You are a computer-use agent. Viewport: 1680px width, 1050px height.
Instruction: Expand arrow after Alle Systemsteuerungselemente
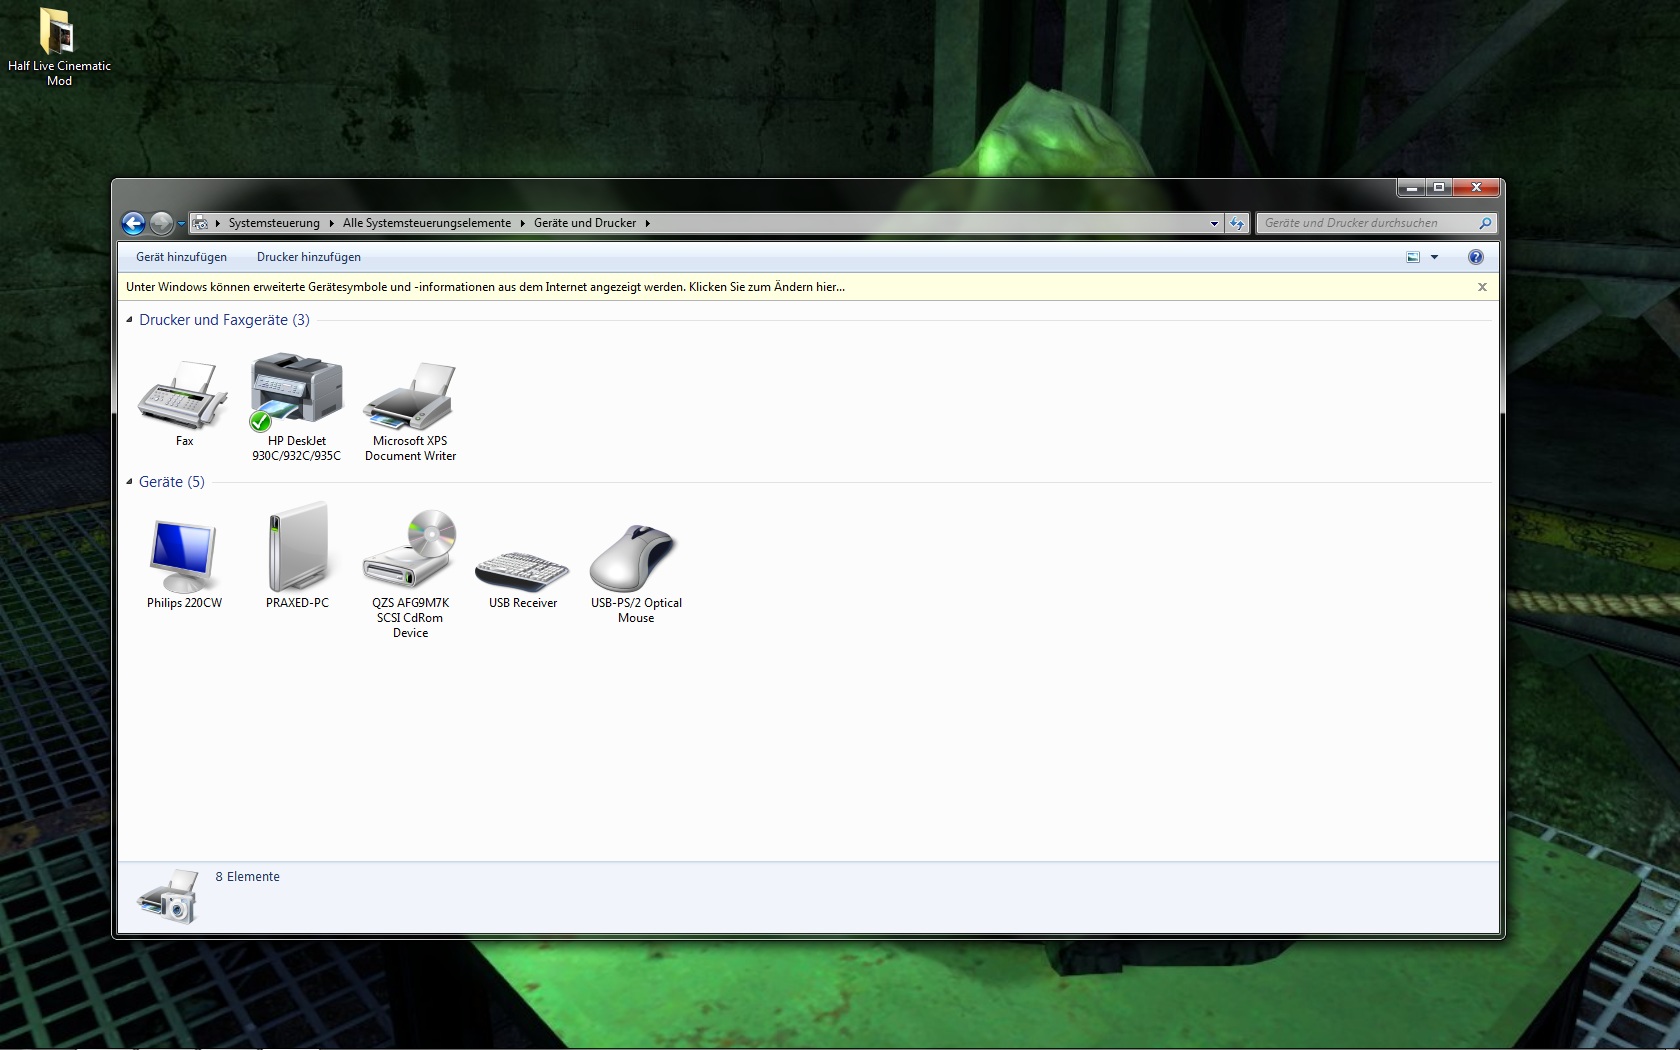(522, 223)
